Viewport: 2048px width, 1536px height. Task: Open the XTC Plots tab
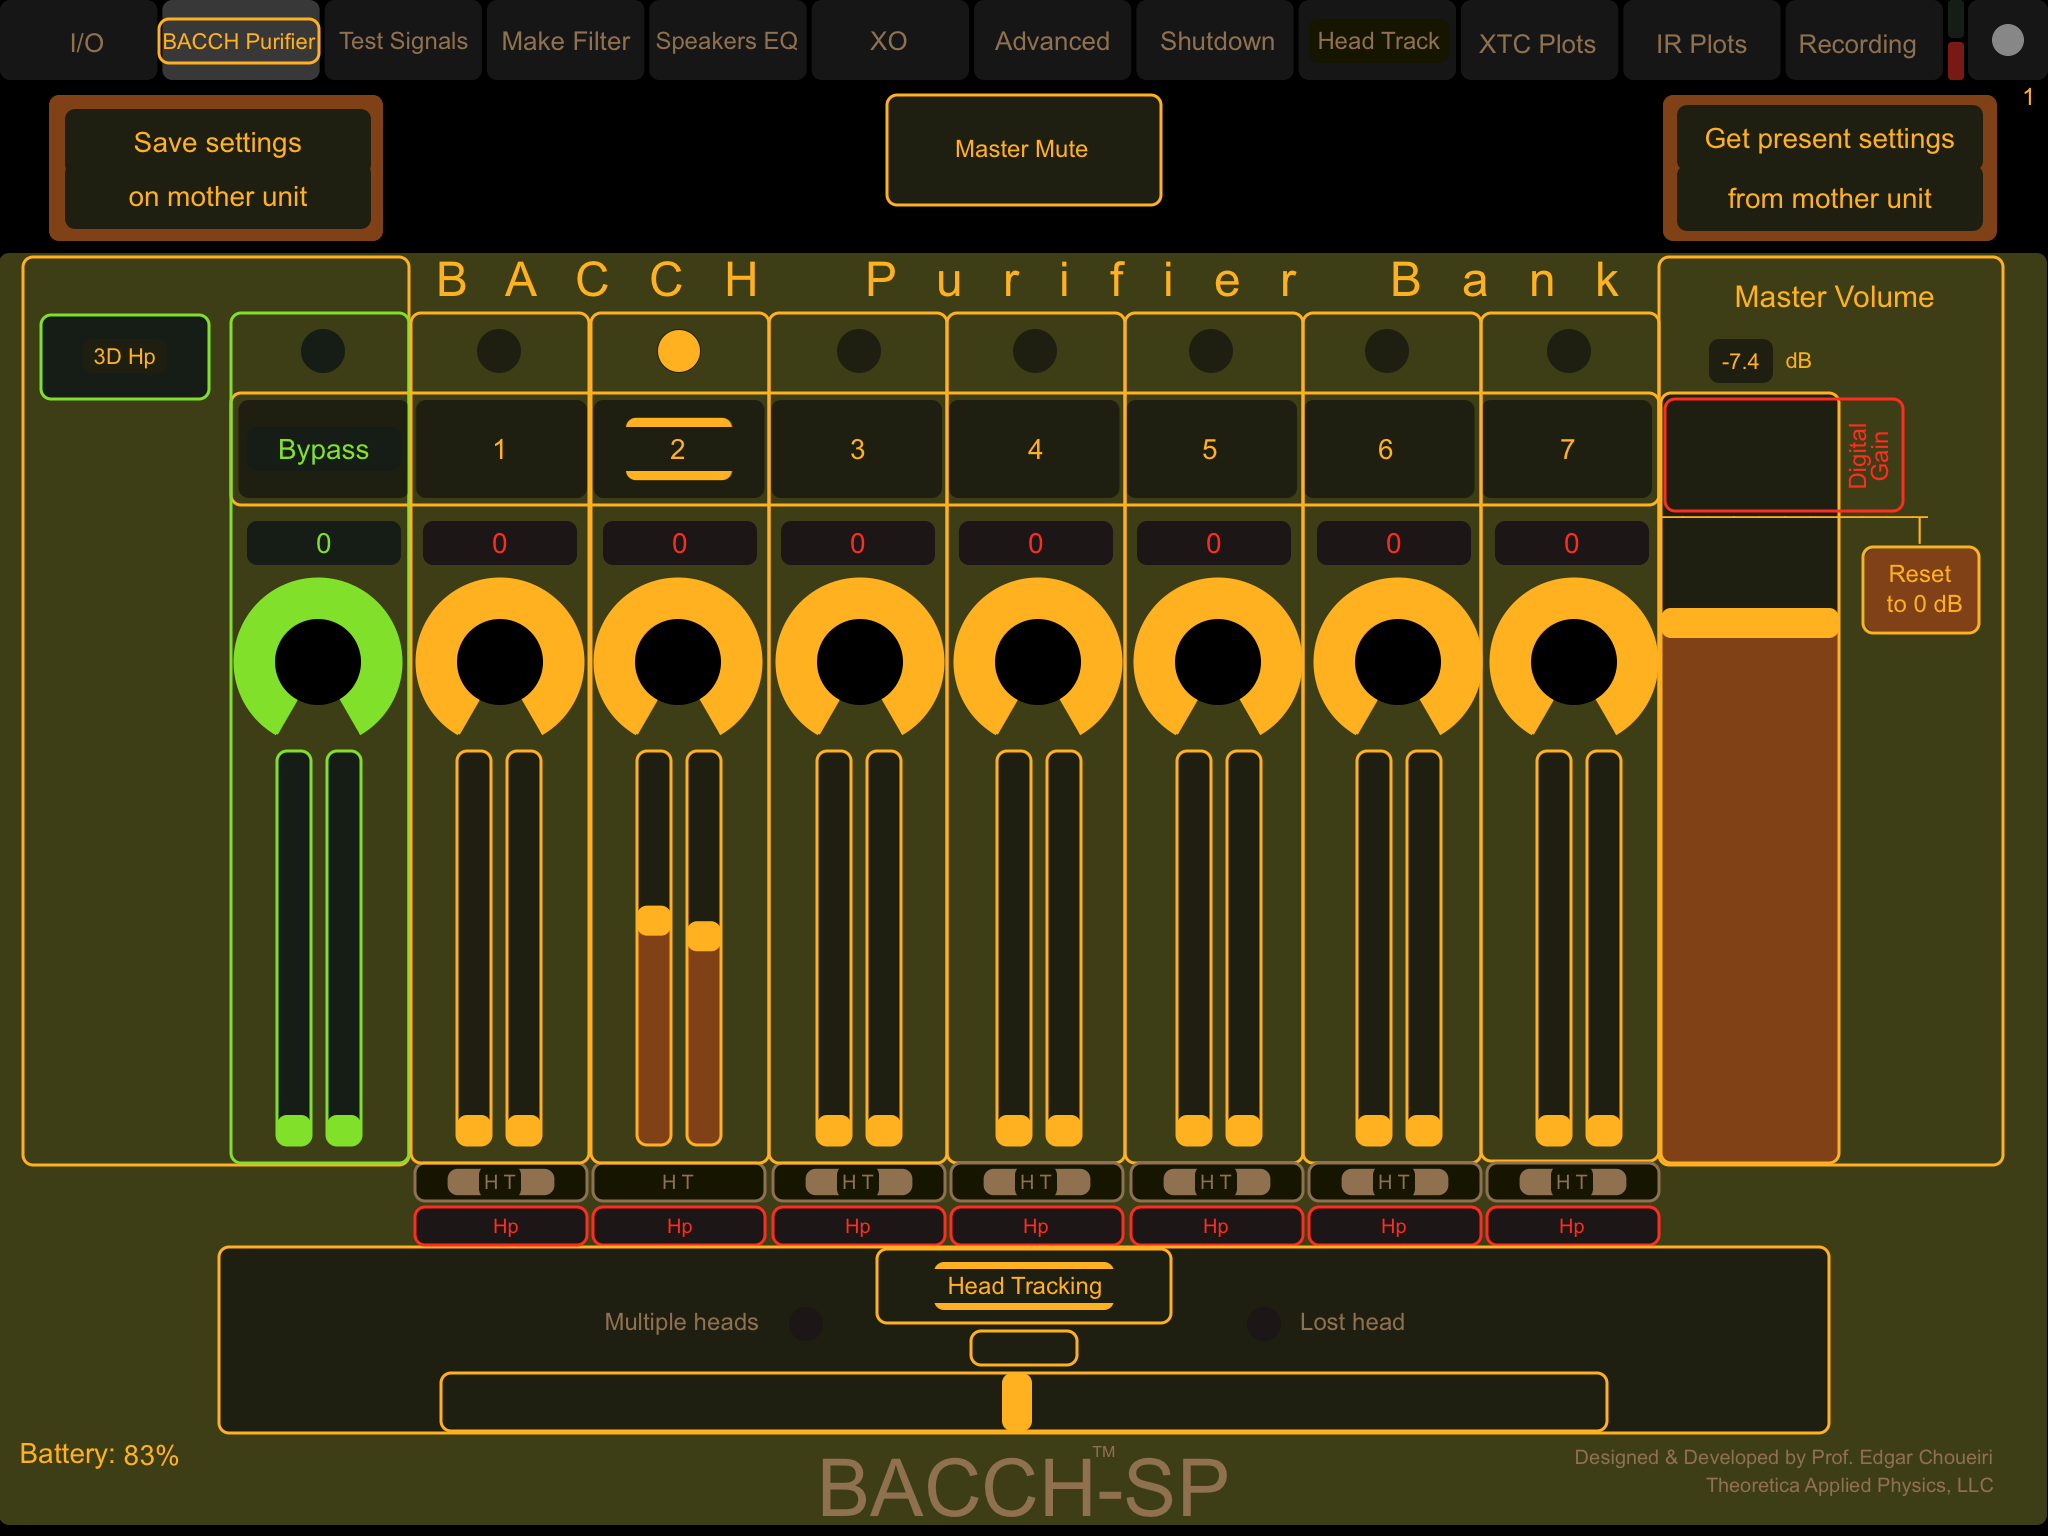point(1538,42)
